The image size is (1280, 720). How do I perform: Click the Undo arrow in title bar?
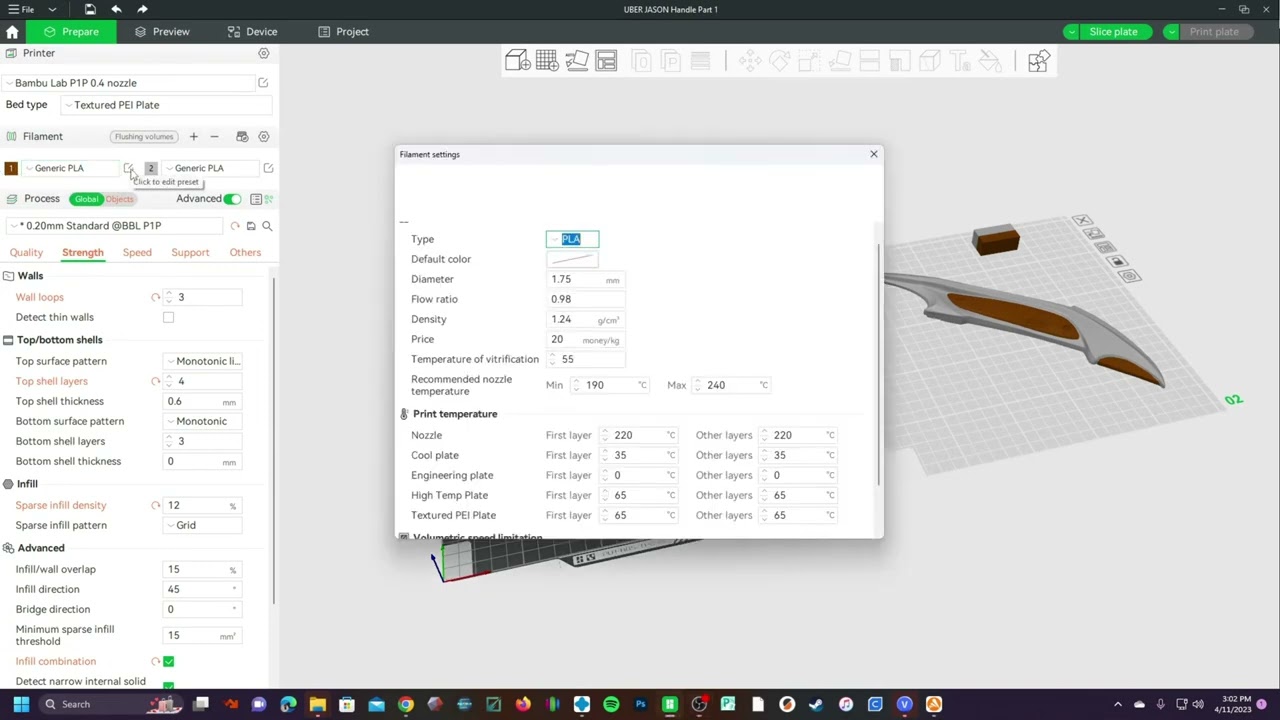pyautogui.click(x=116, y=9)
